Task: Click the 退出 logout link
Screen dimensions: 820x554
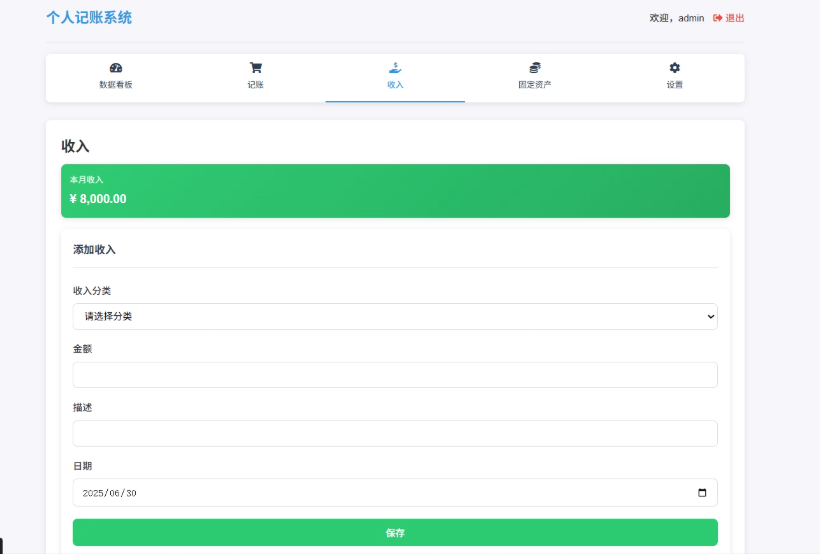Action: tap(734, 18)
